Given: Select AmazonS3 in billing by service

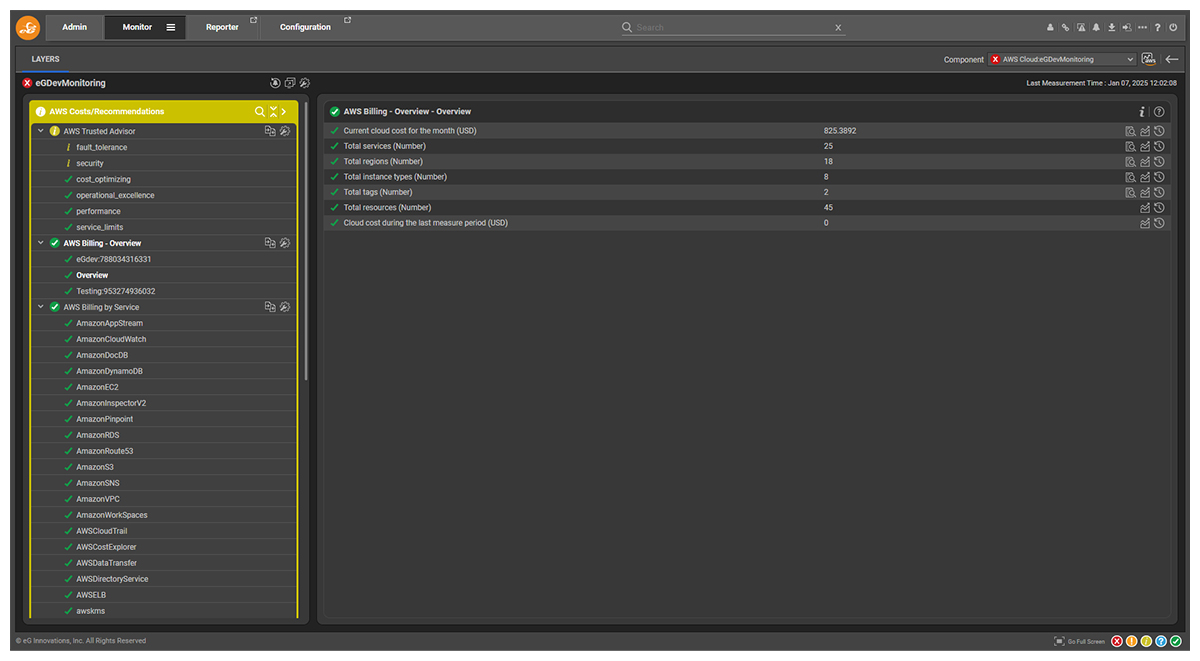Looking at the screenshot, I should tap(94, 467).
